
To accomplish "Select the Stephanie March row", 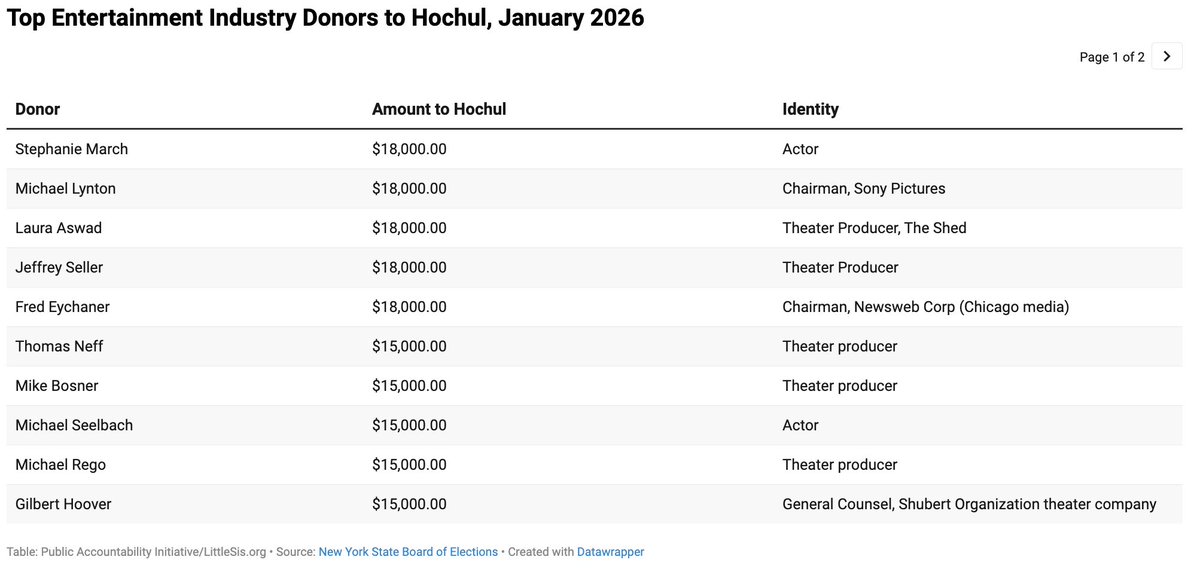I will pyautogui.click(x=594, y=149).
